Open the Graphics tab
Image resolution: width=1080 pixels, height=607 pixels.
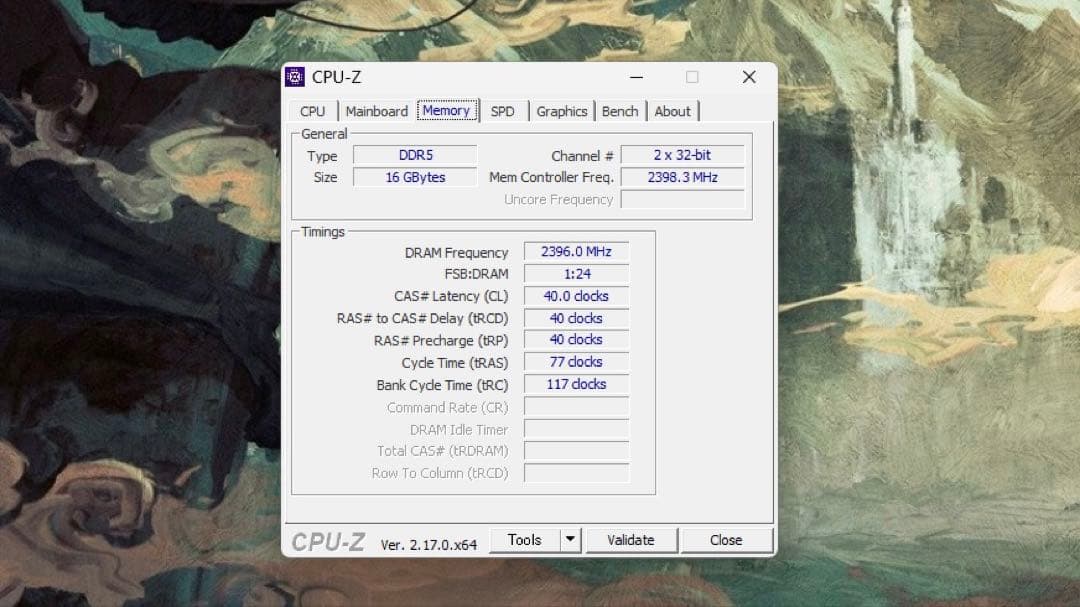pos(562,111)
